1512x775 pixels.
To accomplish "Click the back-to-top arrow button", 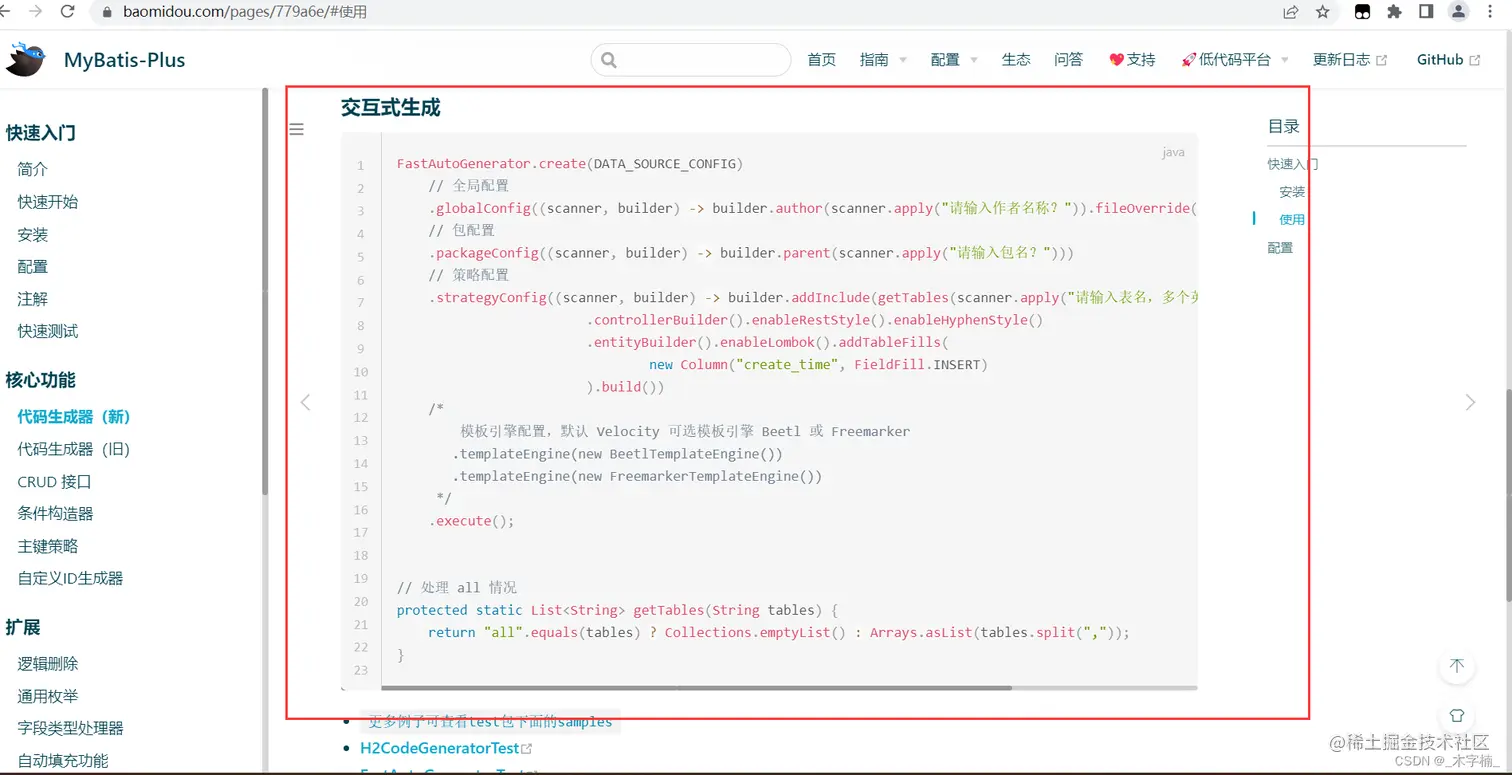I will (x=1457, y=666).
